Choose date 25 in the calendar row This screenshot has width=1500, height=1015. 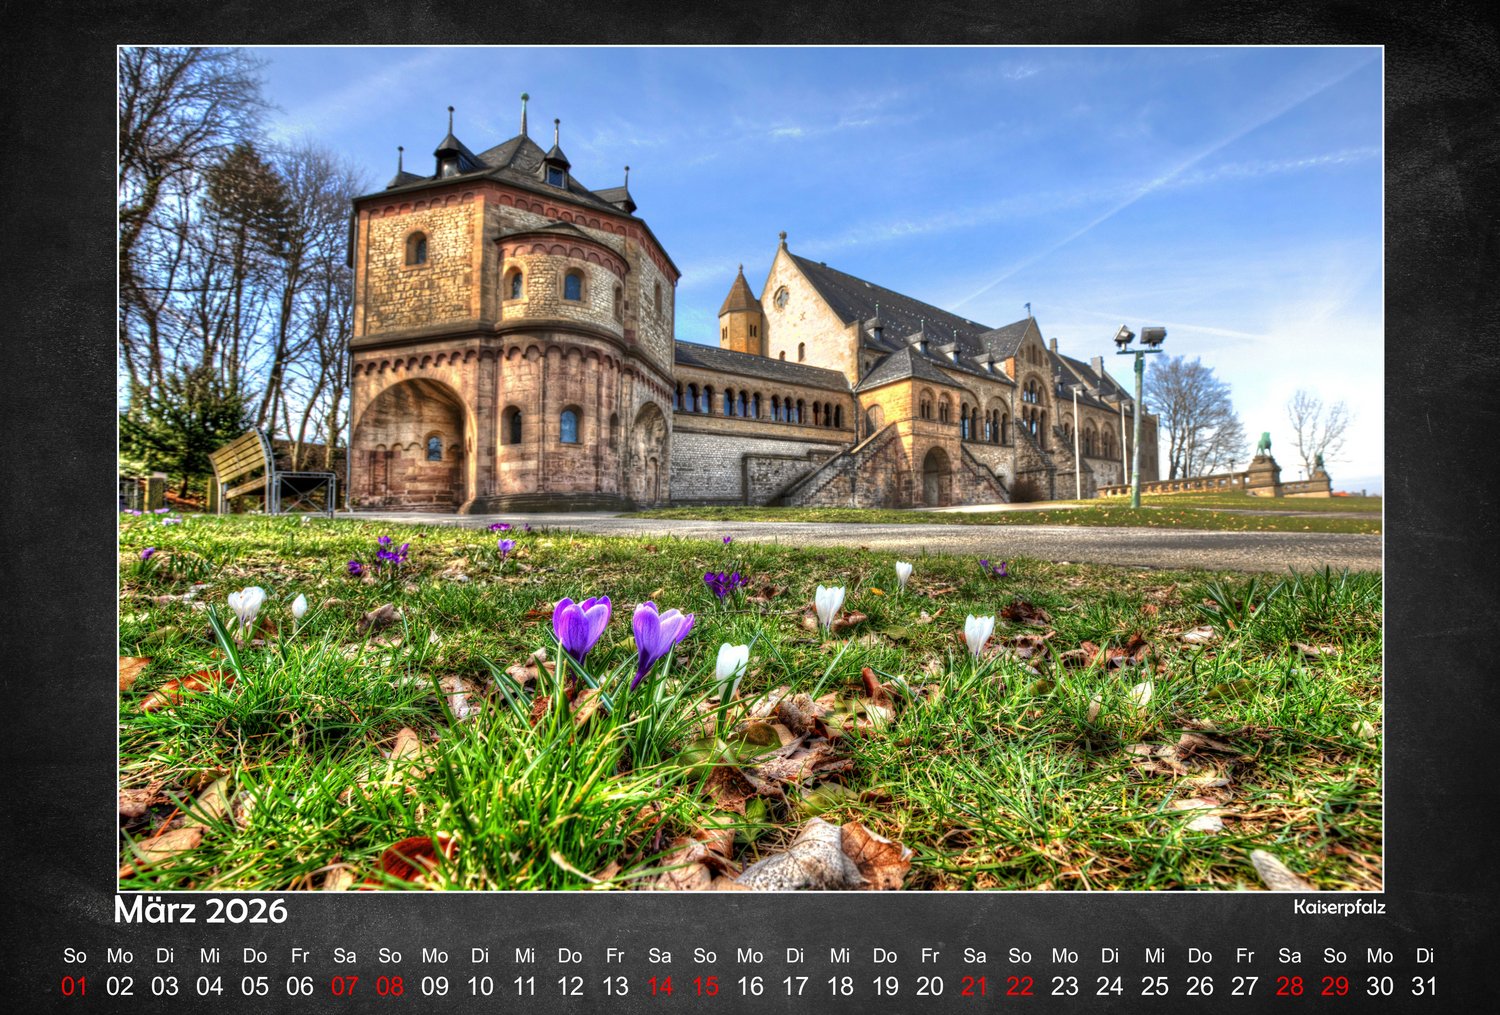coord(1155,986)
